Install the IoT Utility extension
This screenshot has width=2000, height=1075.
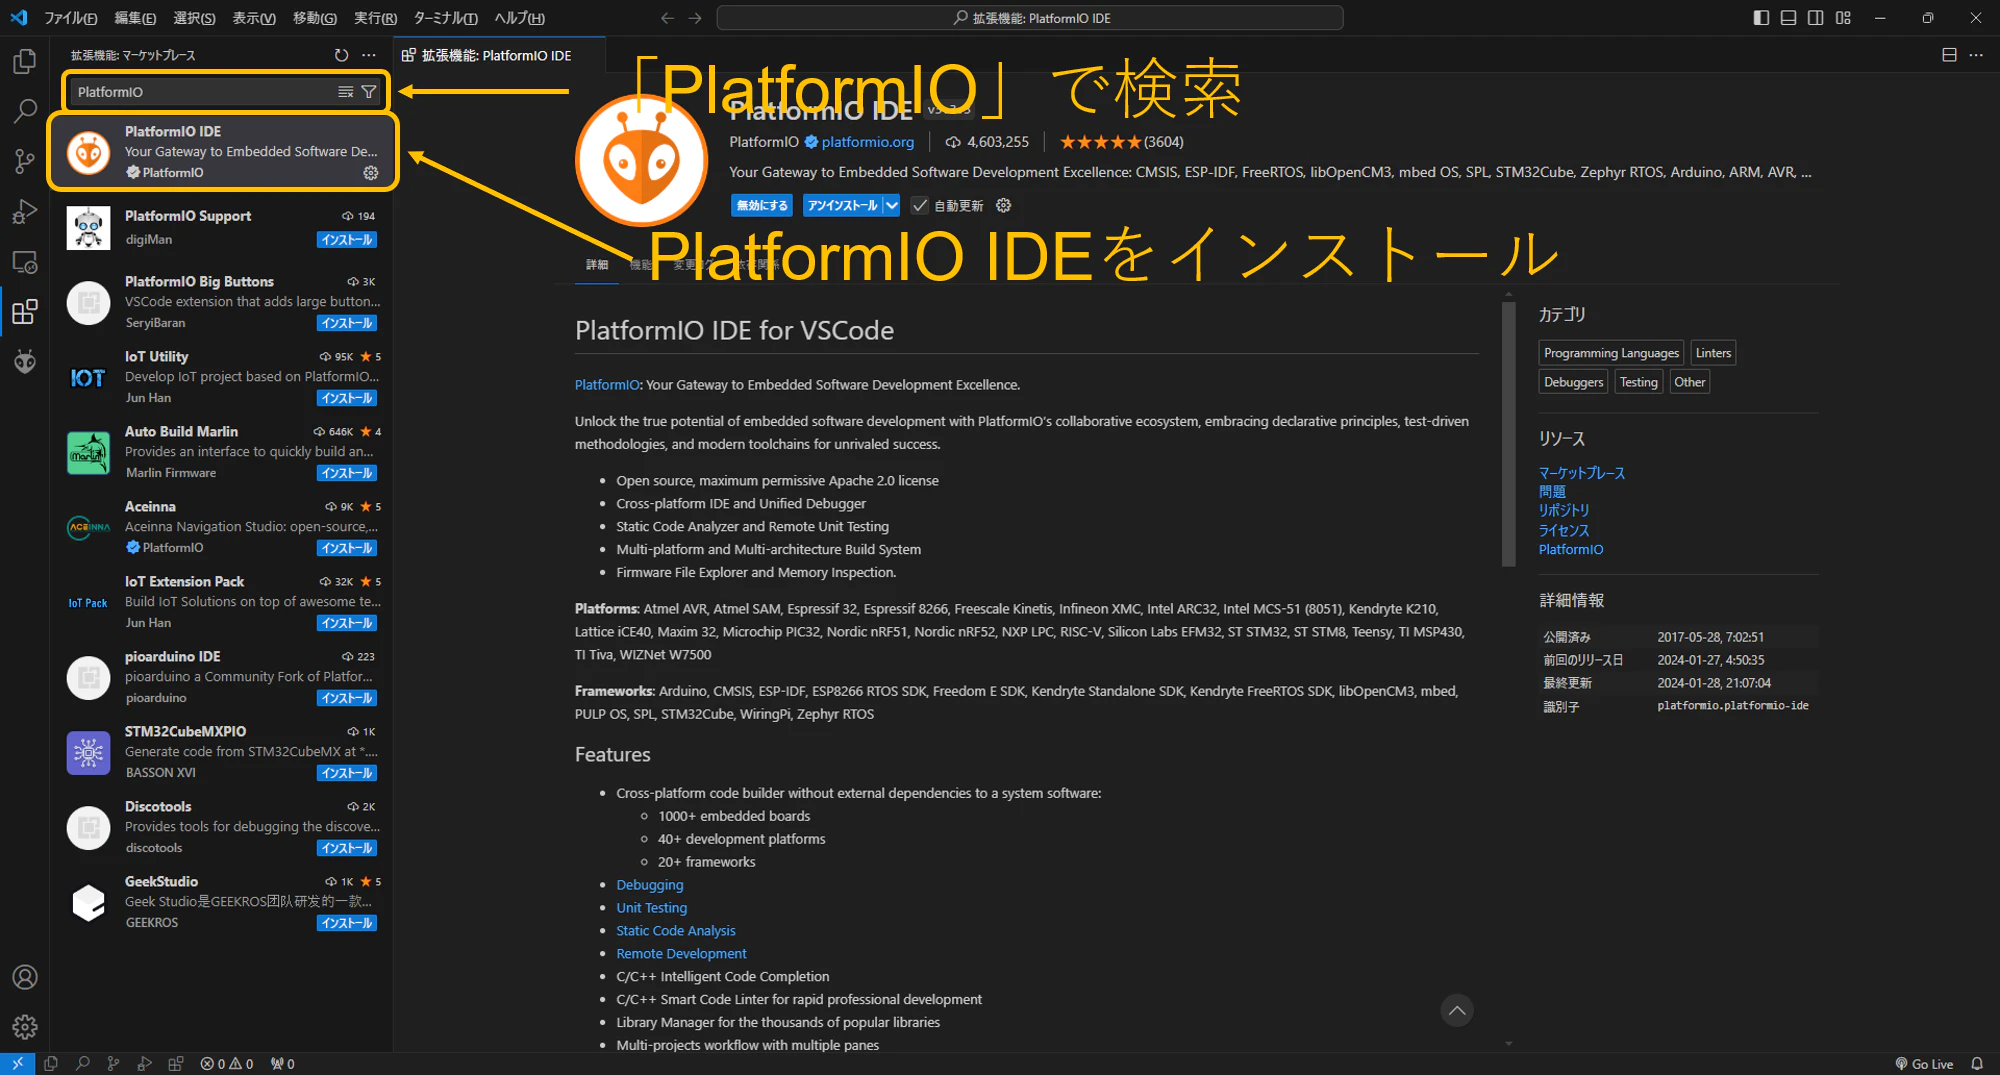347,398
